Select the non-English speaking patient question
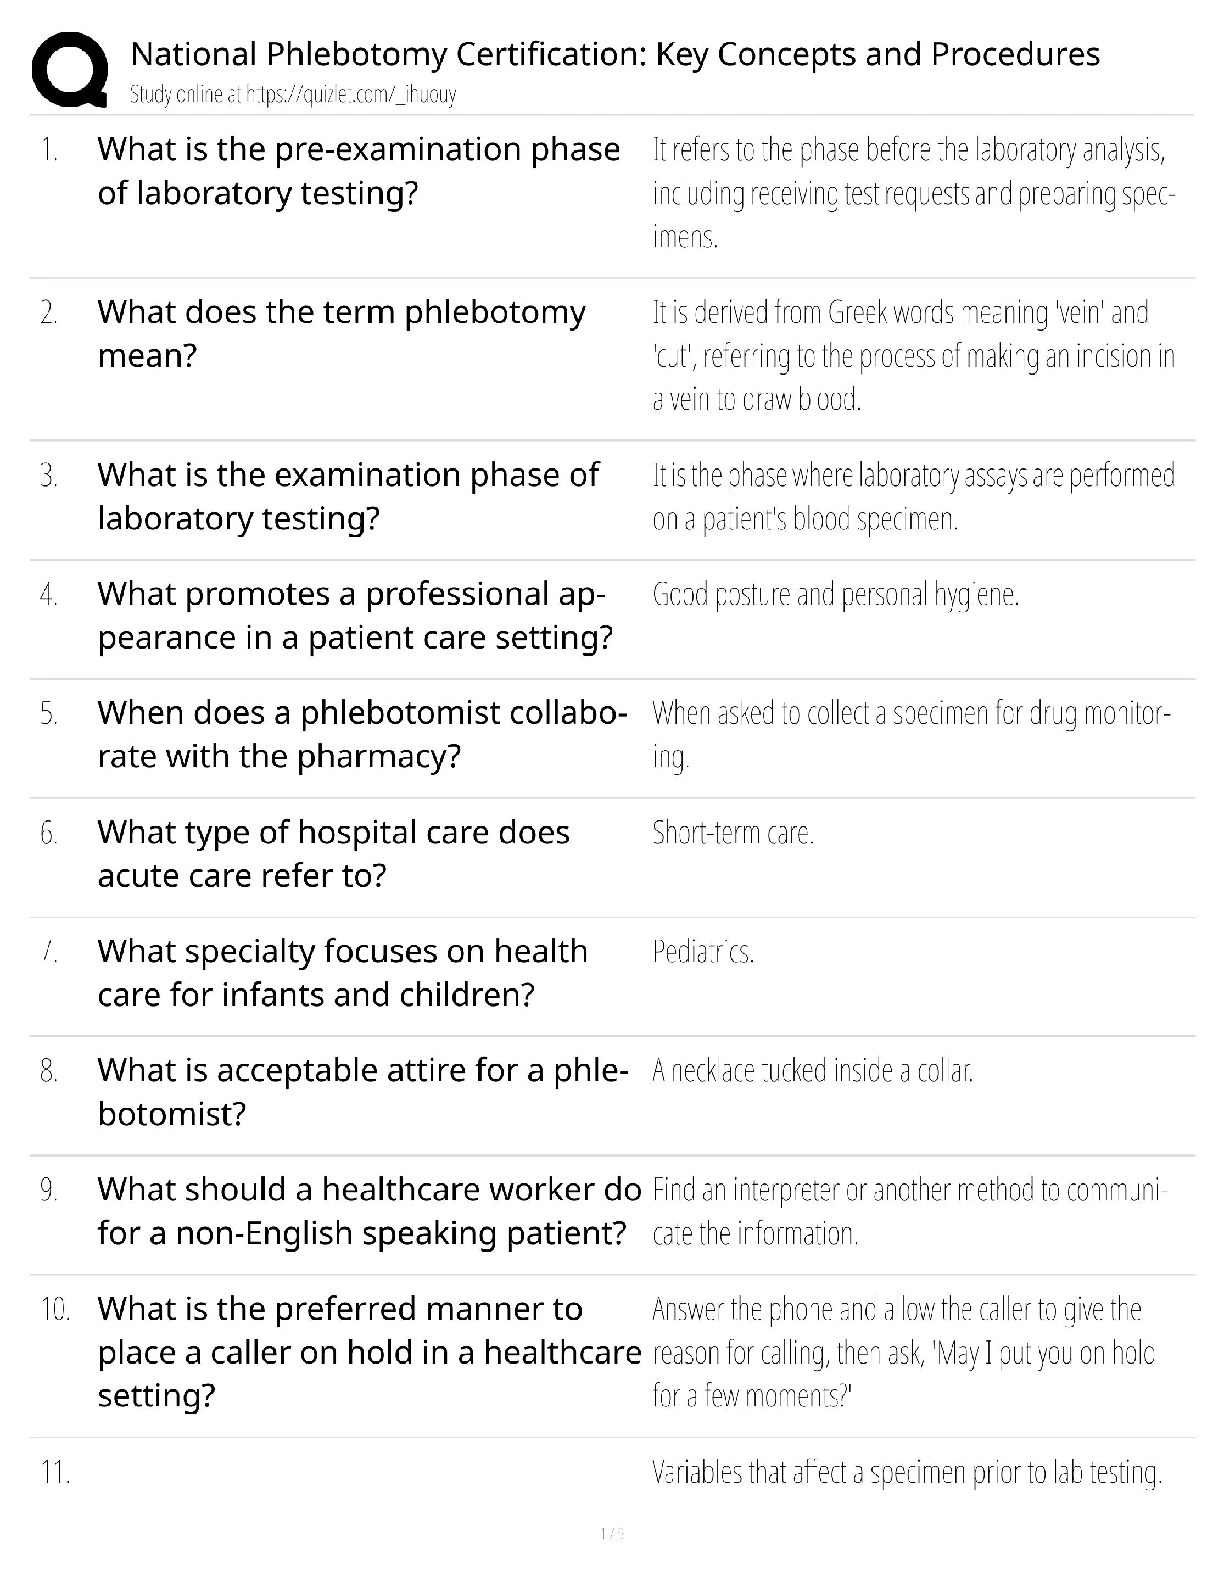The width and height of the screenshot is (1224, 1584). click(368, 1210)
